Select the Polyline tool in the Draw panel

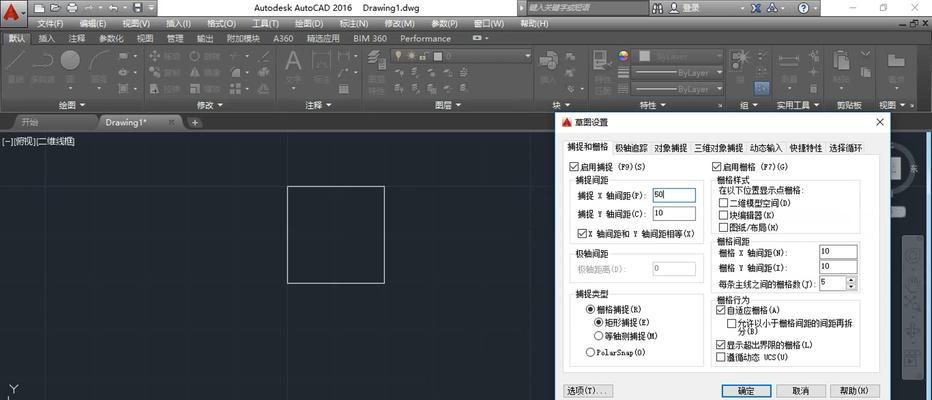pos(43,60)
